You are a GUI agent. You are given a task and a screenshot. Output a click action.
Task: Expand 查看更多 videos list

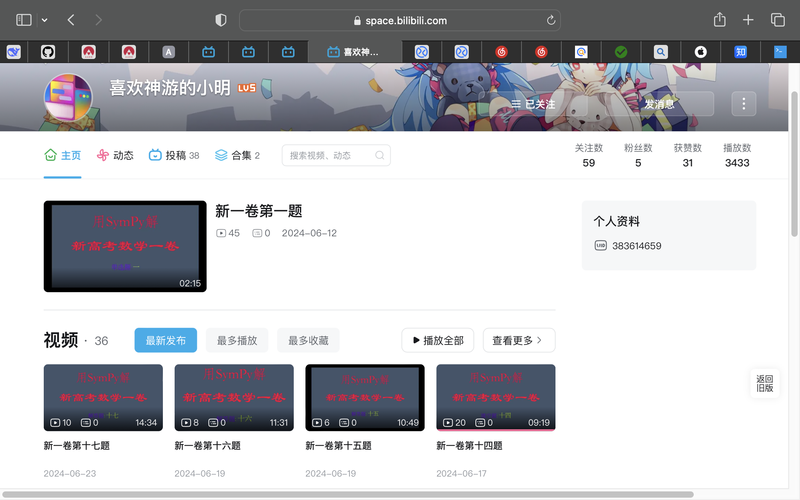tap(518, 340)
